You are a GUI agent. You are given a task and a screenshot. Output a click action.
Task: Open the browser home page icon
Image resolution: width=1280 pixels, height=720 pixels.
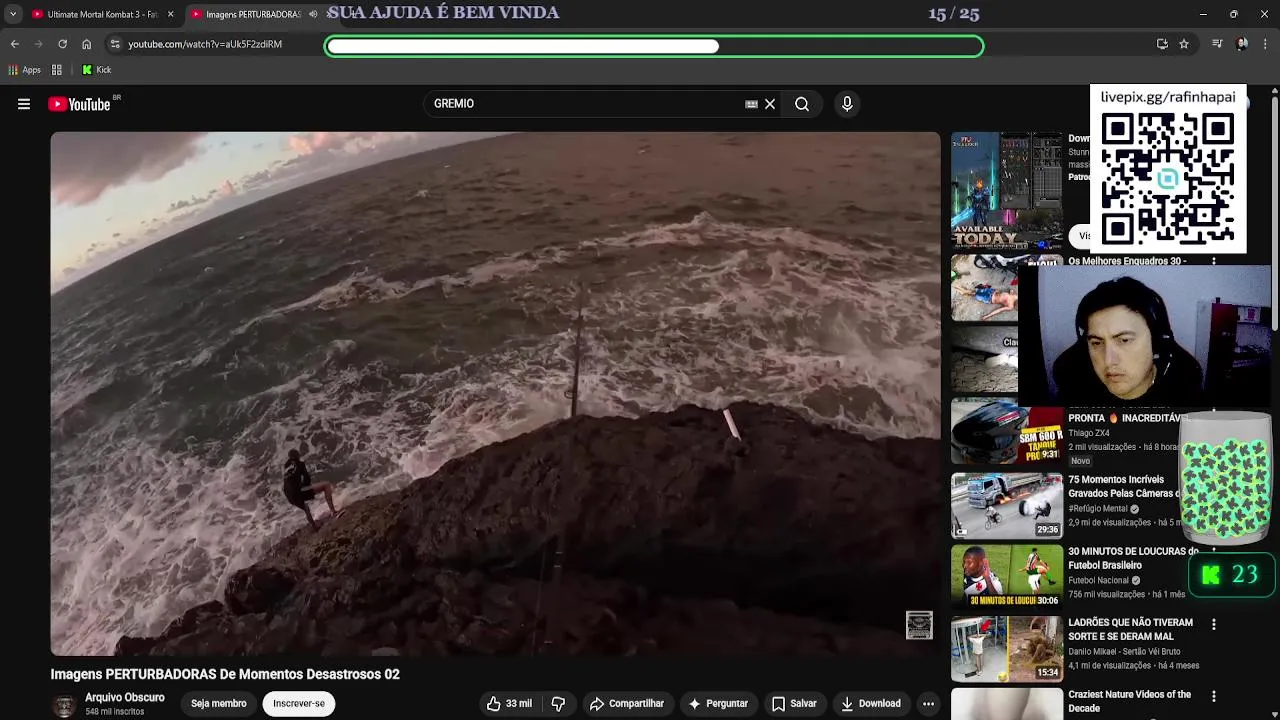coord(87,44)
